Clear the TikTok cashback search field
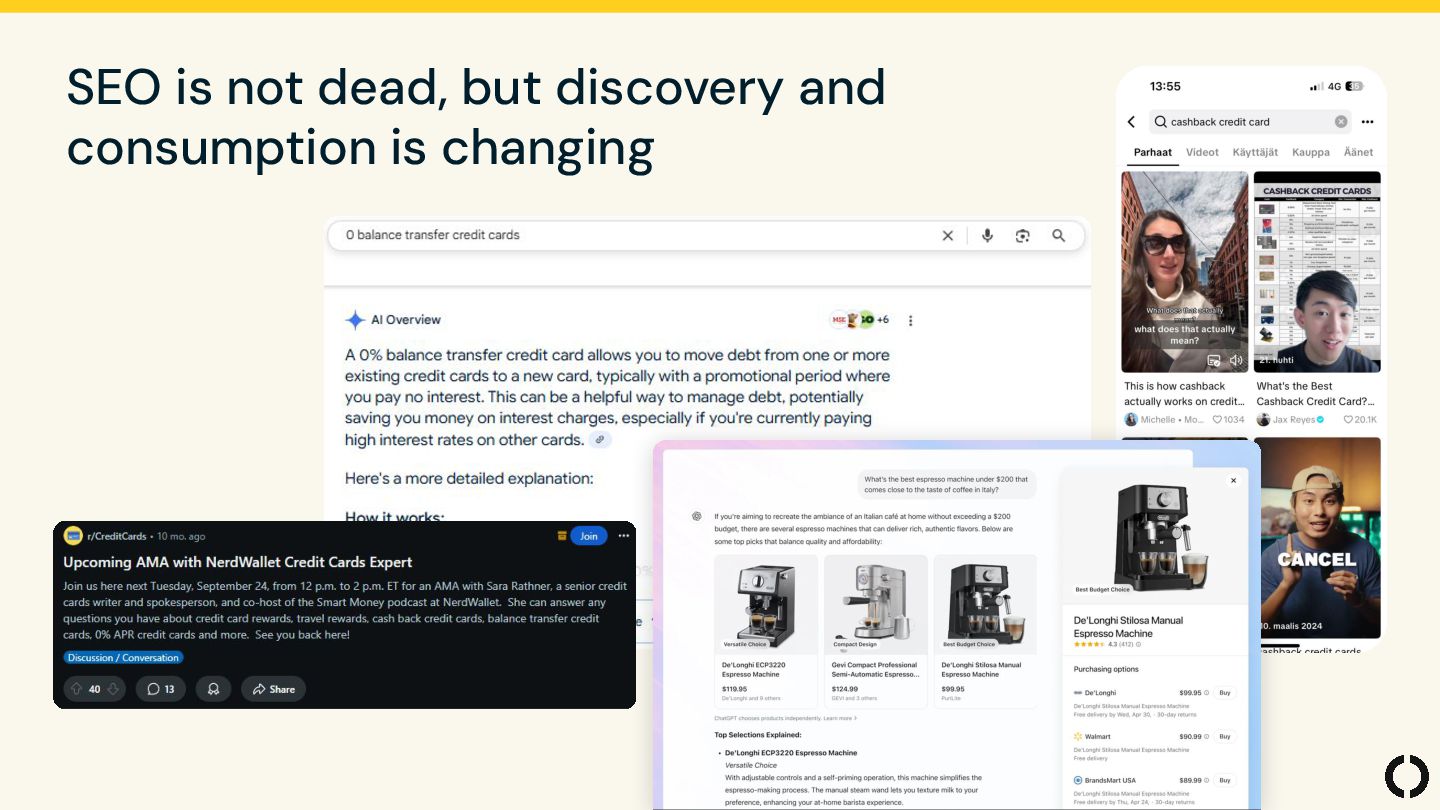This screenshot has height=810, width=1440. (1341, 122)
